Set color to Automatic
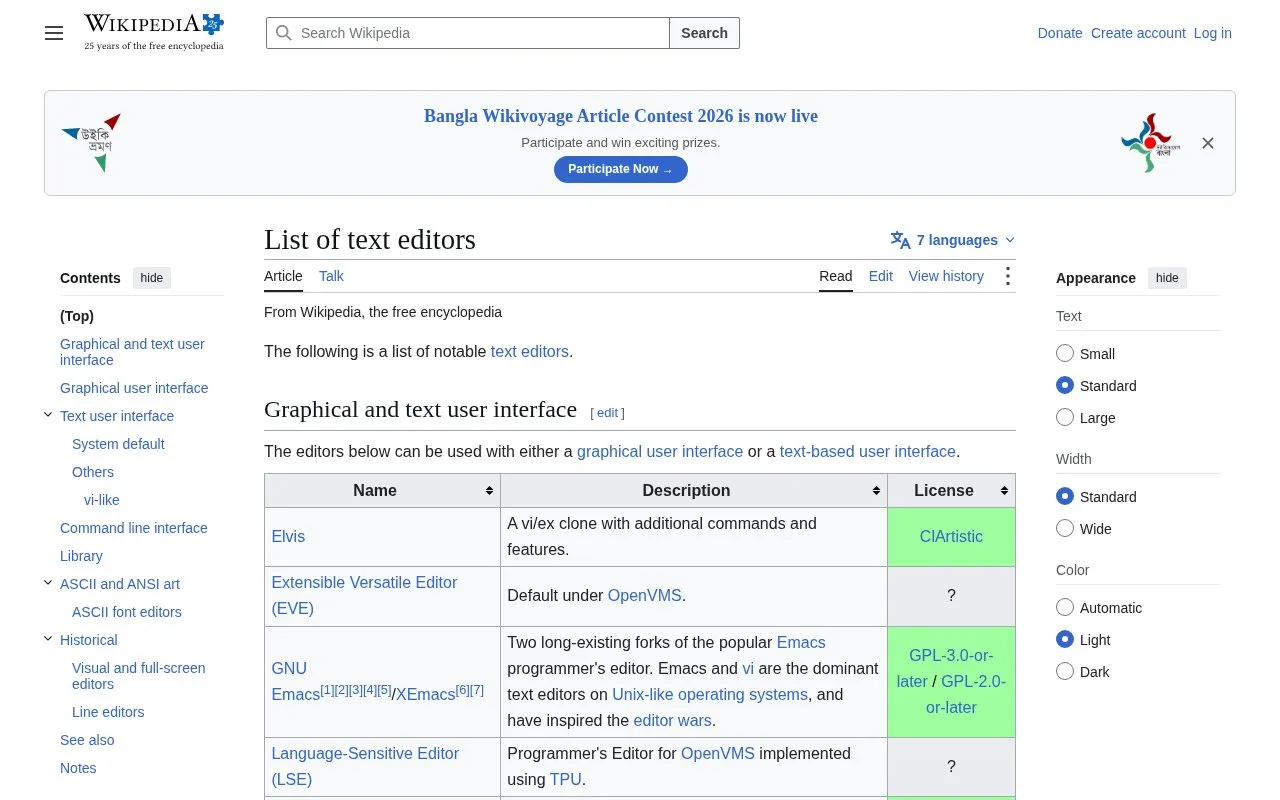Image resolution: width=1280 pixels, height=800 pixels. (x=1065, y=607)
